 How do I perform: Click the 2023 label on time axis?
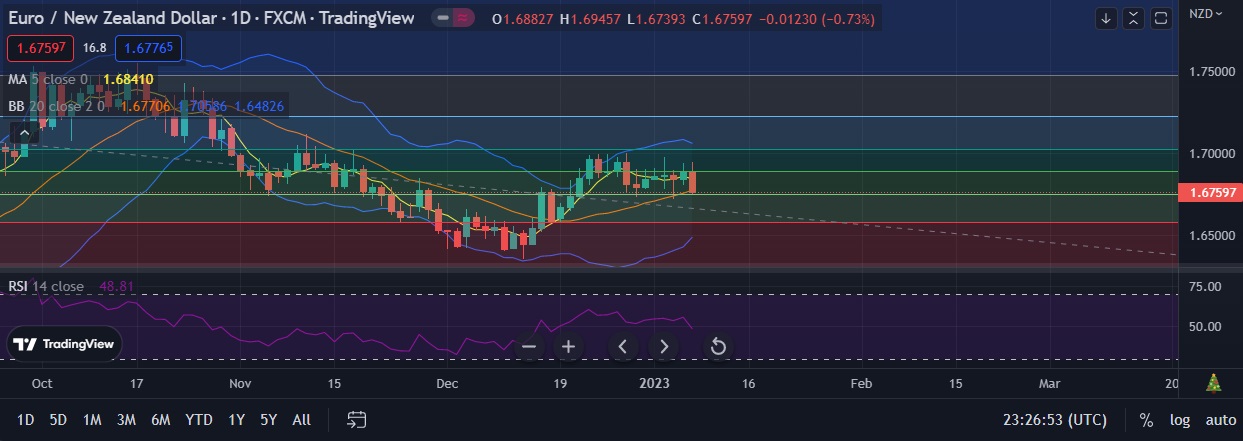(654, 383)
